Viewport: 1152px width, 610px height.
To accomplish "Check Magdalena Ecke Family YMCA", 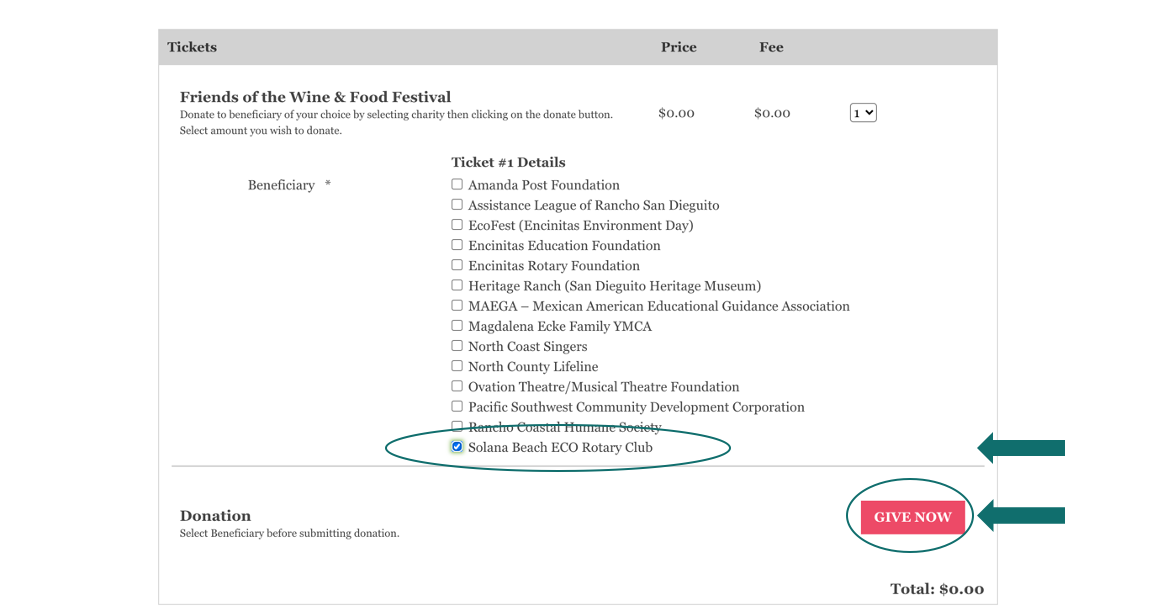I will click(x=457, y=326).
